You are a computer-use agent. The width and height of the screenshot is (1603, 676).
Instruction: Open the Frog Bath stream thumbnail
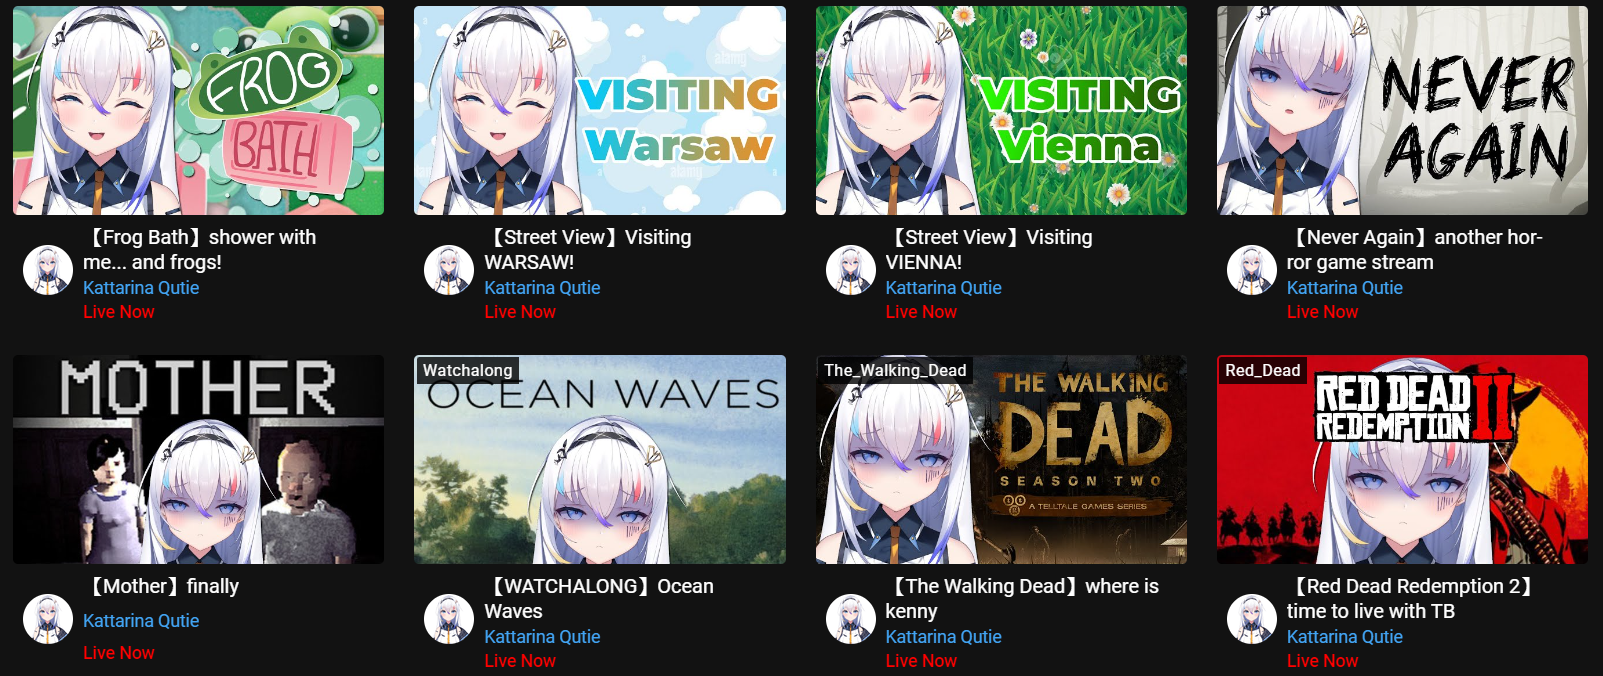[x=198, y=110]
